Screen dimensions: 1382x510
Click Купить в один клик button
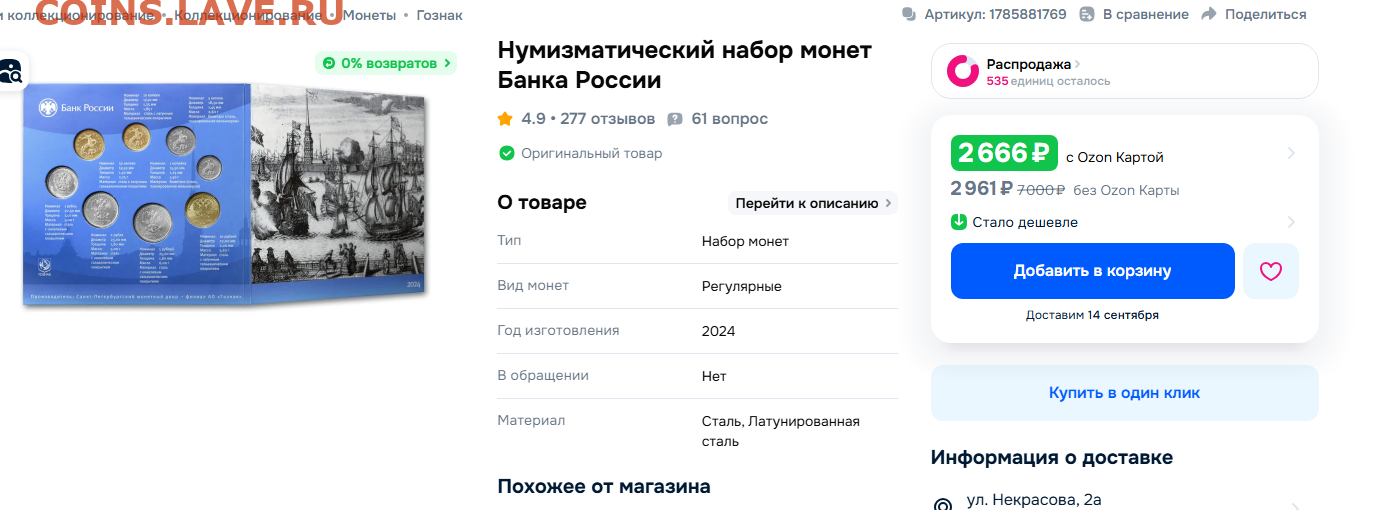click(x=1124, y=393)
